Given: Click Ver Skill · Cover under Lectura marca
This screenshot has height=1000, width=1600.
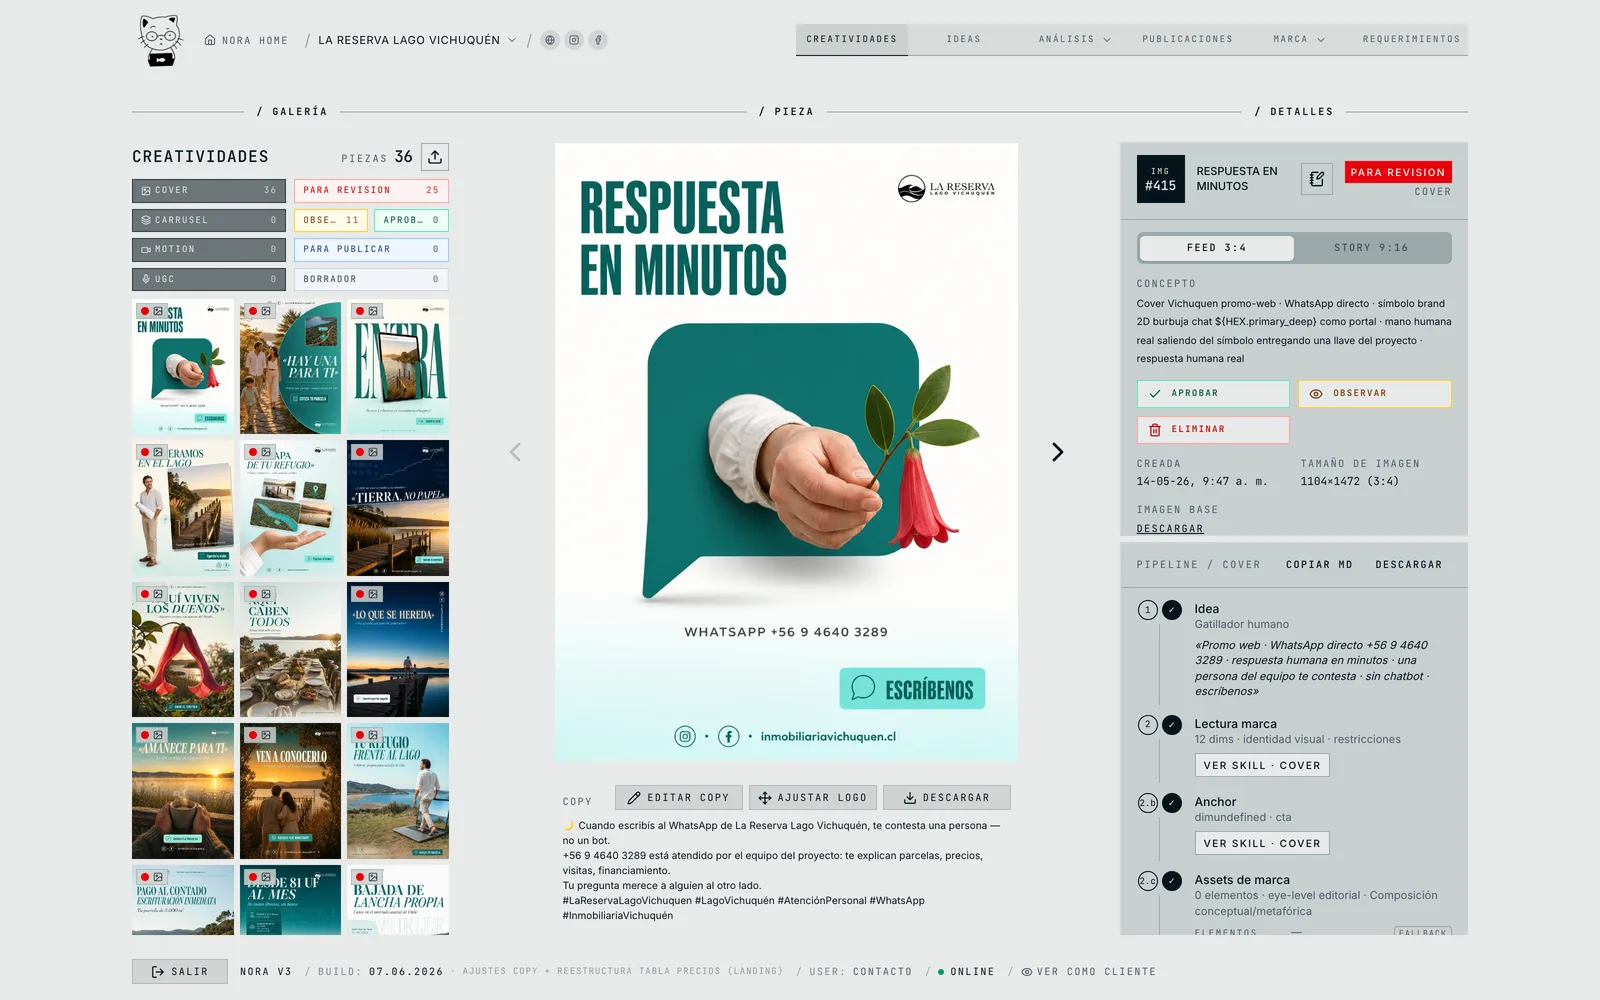Looking at the screenshot, I should [1262, 766].
